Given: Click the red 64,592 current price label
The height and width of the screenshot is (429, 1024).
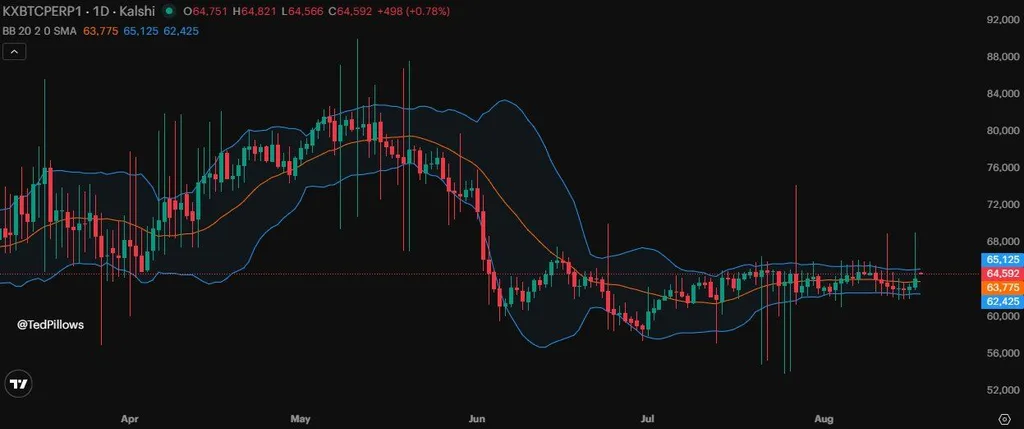Looking at the screenshot, I should pyautogui.click(x=1002, y=273).
